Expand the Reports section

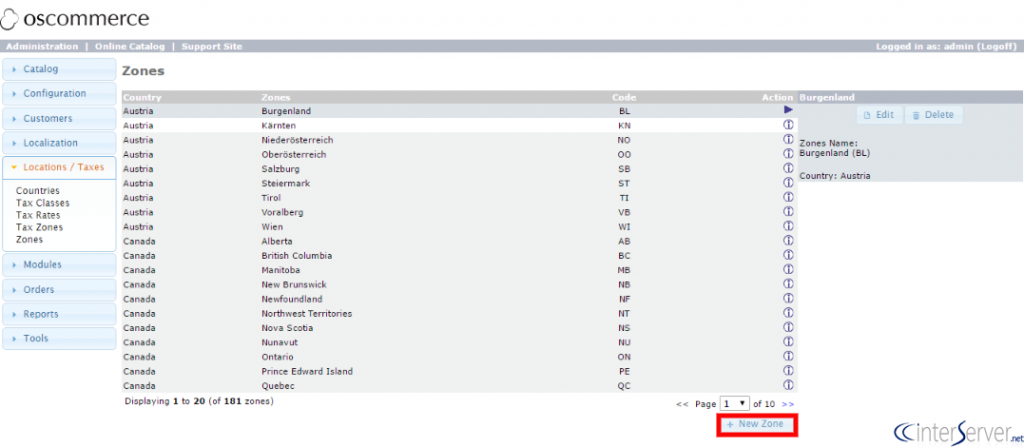point(59,313)
